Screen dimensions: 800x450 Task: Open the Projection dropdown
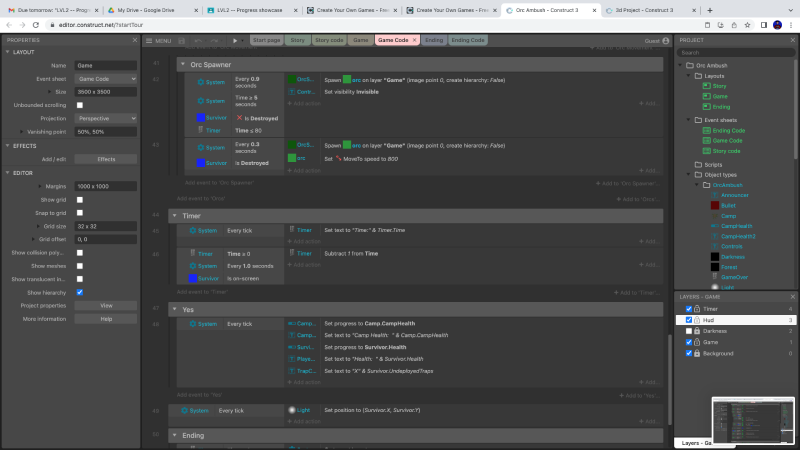(107, 117)
